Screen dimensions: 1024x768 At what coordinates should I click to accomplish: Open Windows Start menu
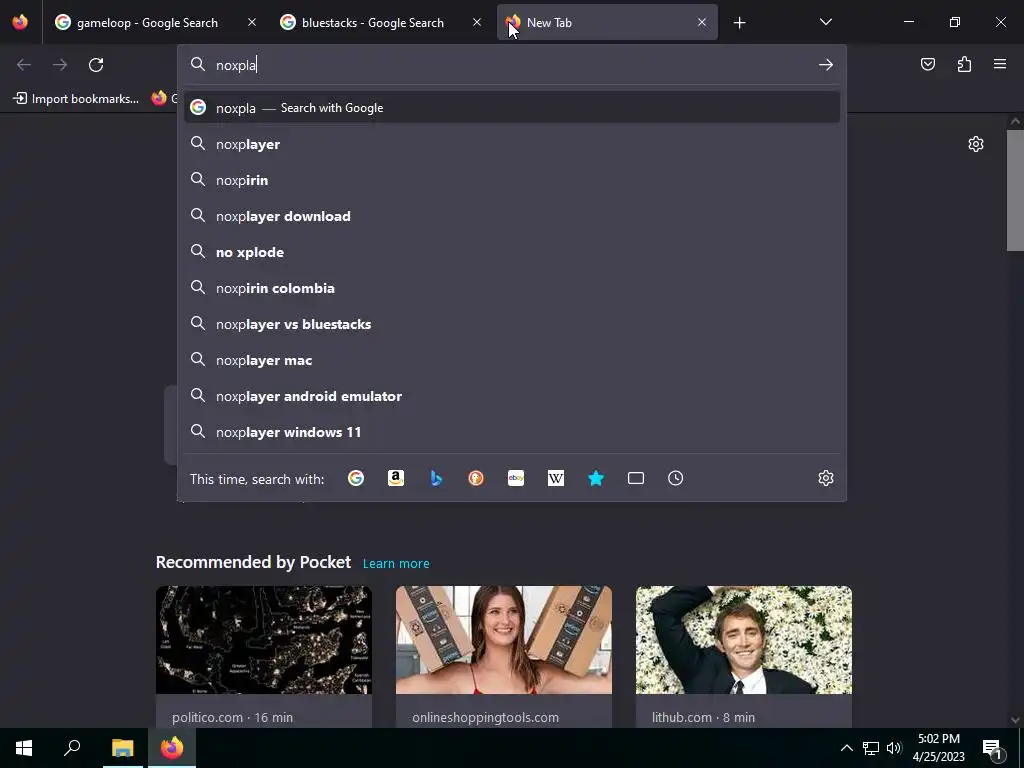click(24, 748)
